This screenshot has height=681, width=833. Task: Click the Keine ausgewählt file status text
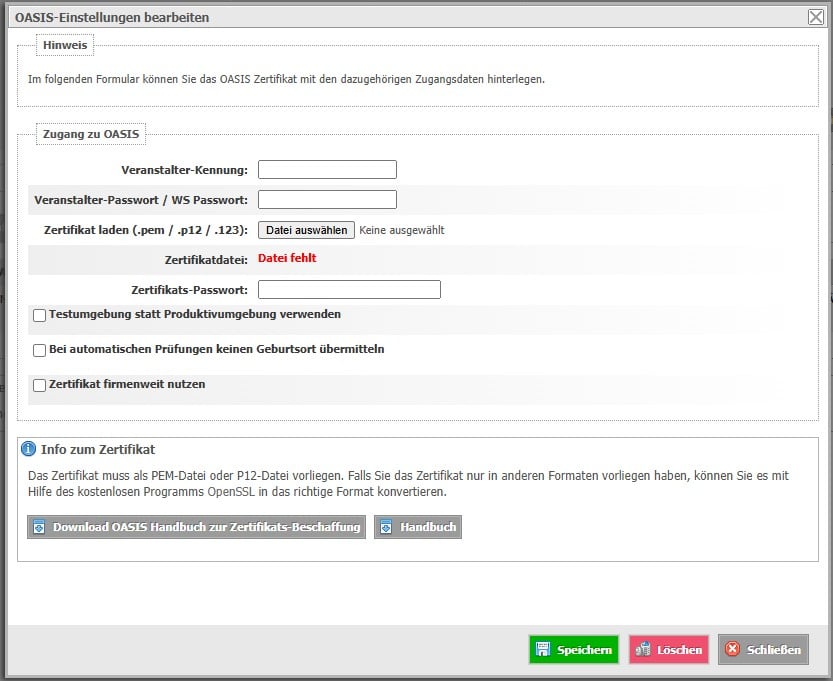(402, 230)
